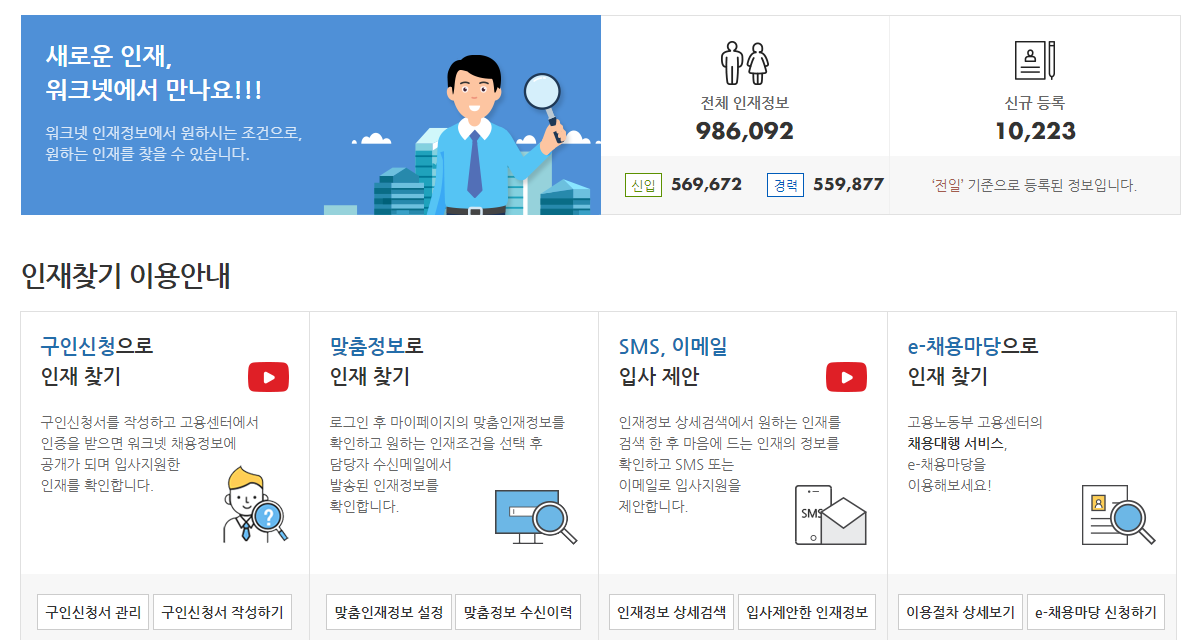Click the document magnifier icon in e-채용마당 card
The image size is (1199, 640).
pyautogui.click(x=1118, y=515)
